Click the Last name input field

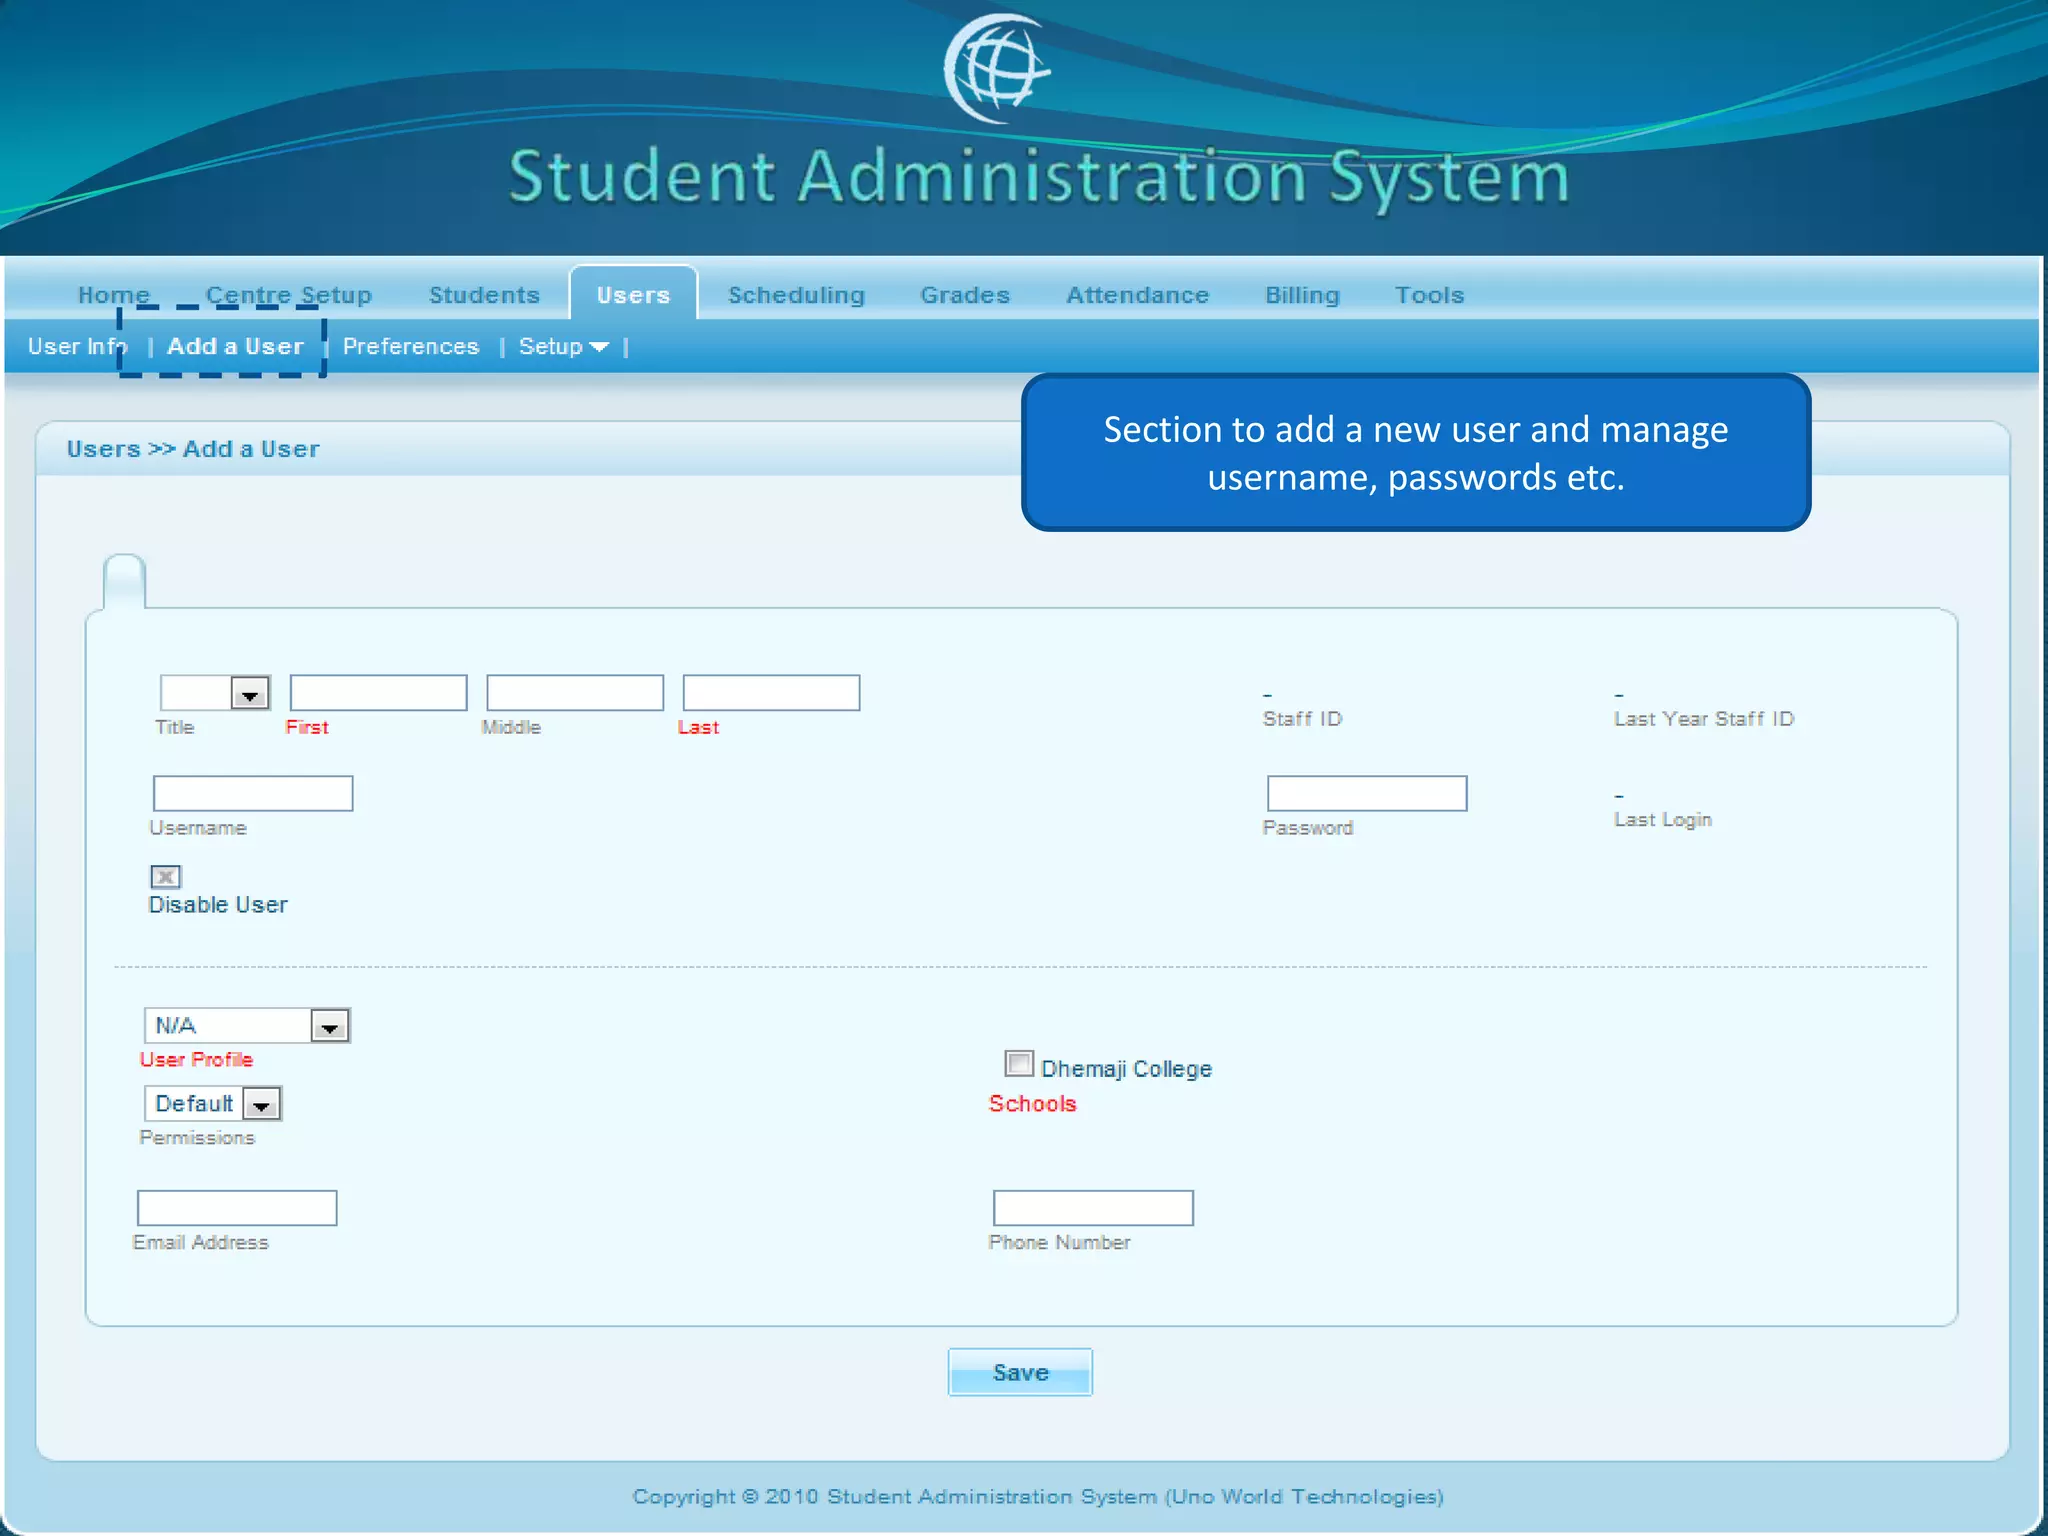(x=771, y=692)
